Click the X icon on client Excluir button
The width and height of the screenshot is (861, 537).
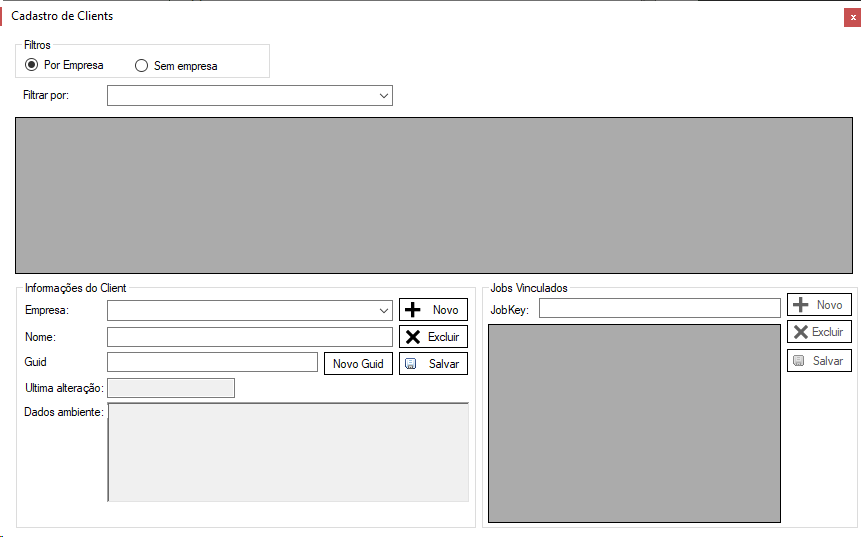coord(412,337)
